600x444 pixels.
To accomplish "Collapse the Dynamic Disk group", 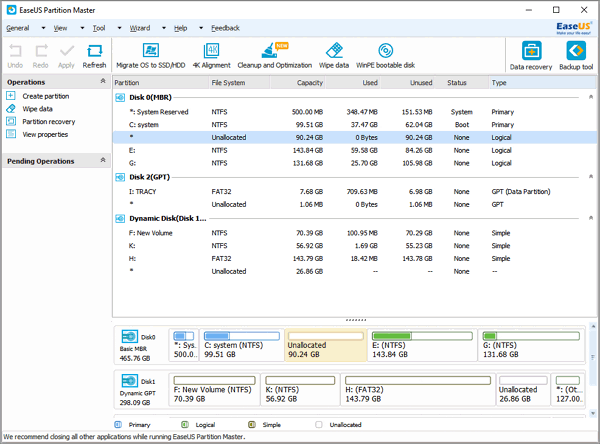I will click(x=590, y=218).
